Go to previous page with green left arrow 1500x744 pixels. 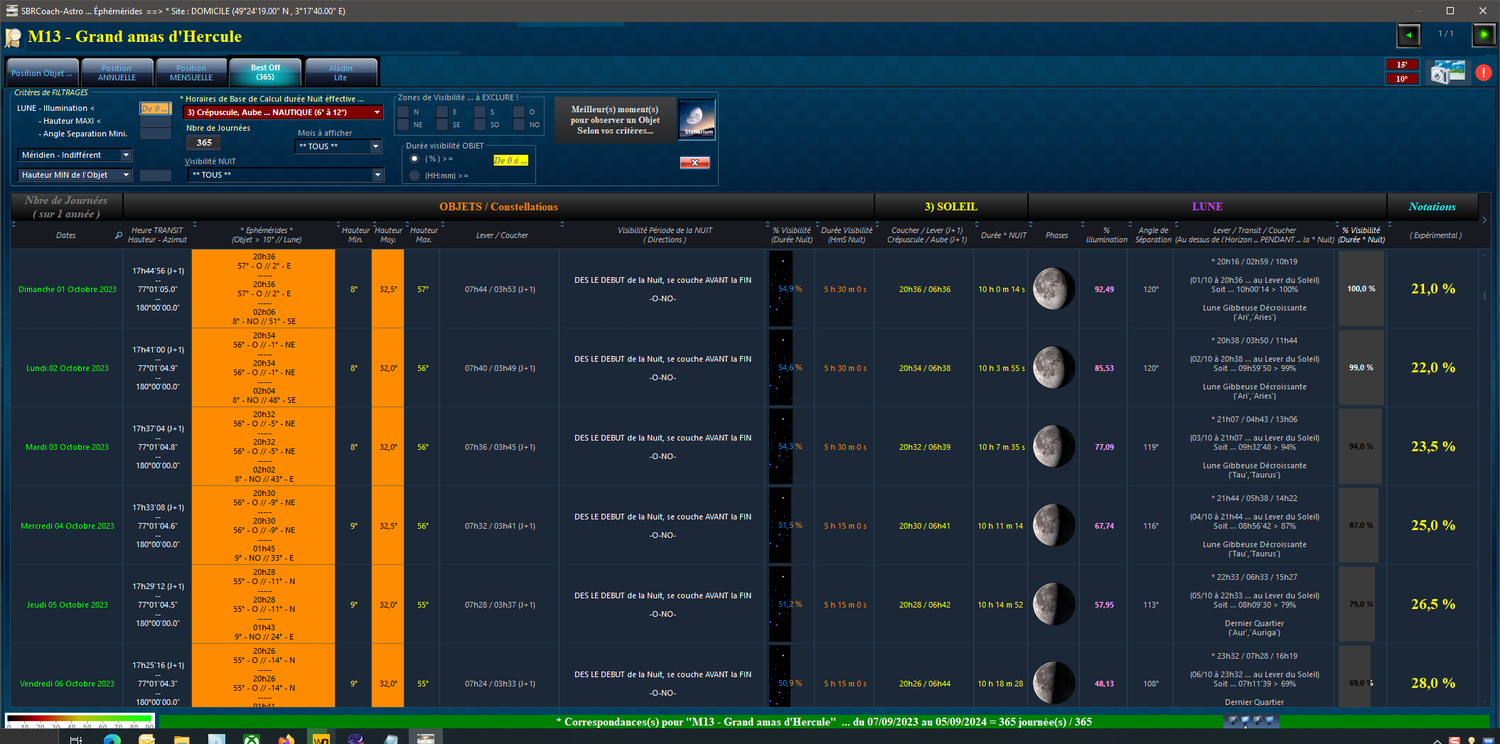[1408, 36]
